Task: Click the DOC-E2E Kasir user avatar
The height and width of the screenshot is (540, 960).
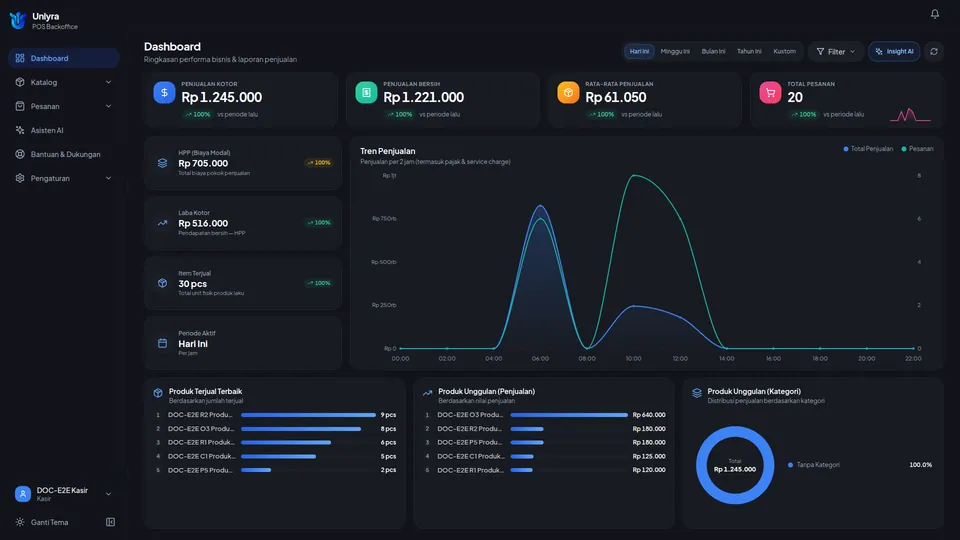Action: pos(23,493)
